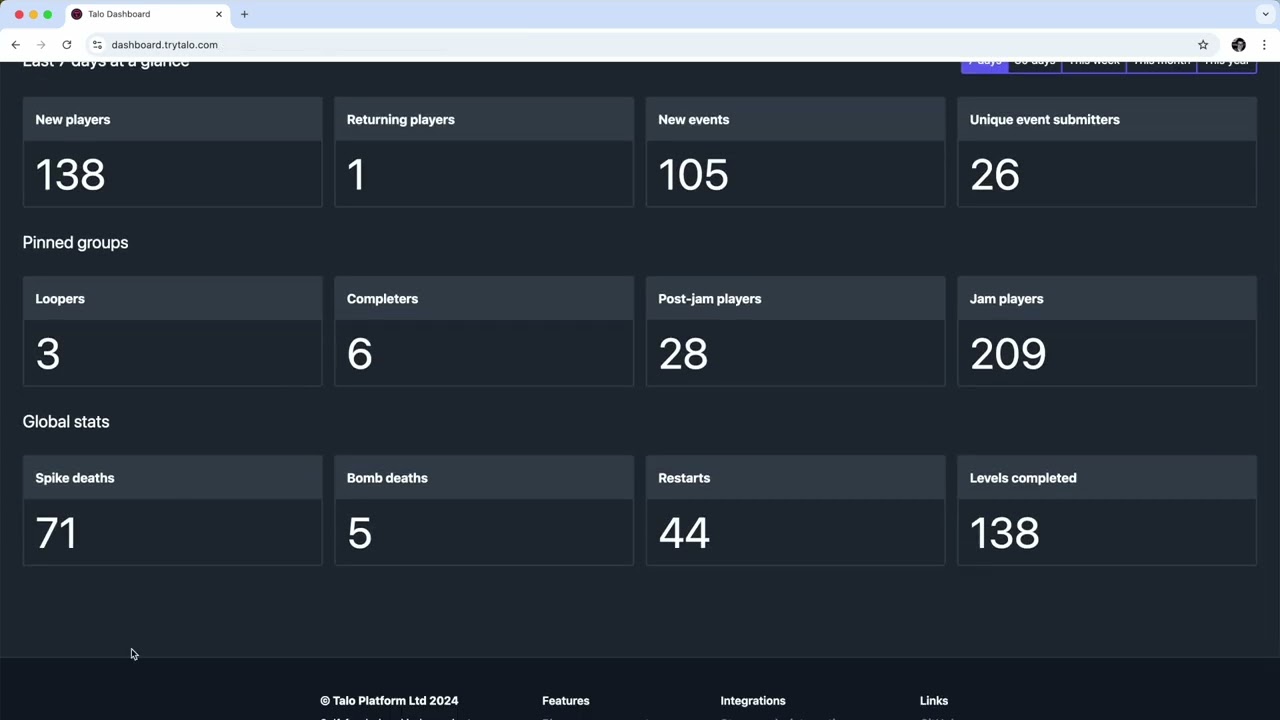Click the Spike deaths value 71
1280x720 pixels.
tap(56, 533)
